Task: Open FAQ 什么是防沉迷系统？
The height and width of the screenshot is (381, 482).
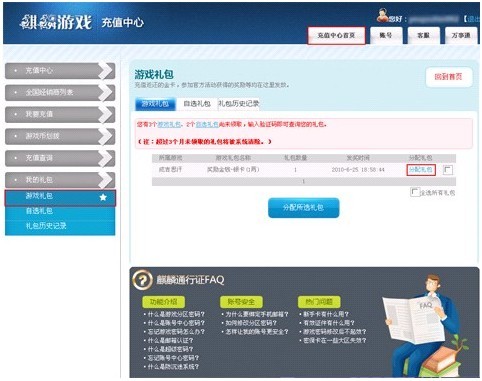Action: 173,367
